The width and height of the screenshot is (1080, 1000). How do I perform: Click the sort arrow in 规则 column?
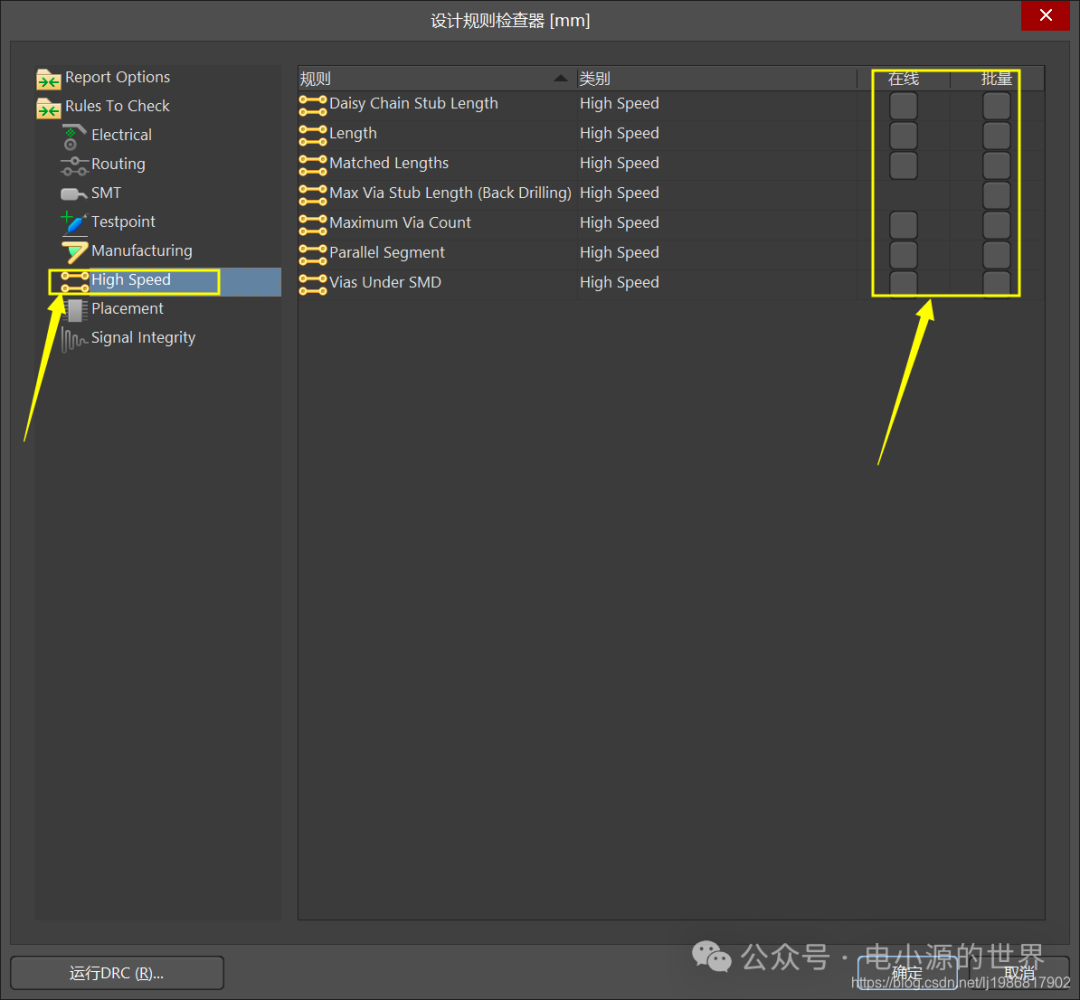(x=561, y=79)
